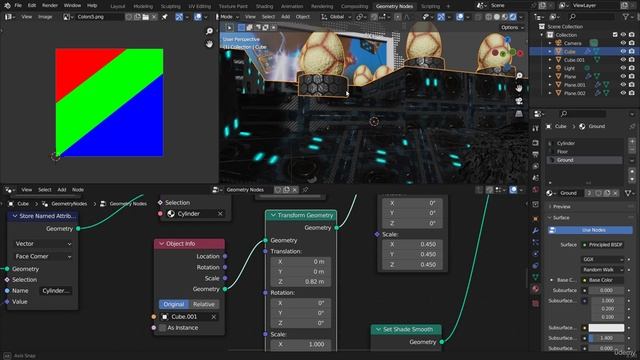Screen dimensions: 640x360
Task: Open World properties tab
Action: pyautogui.click(x=536, y=190)
